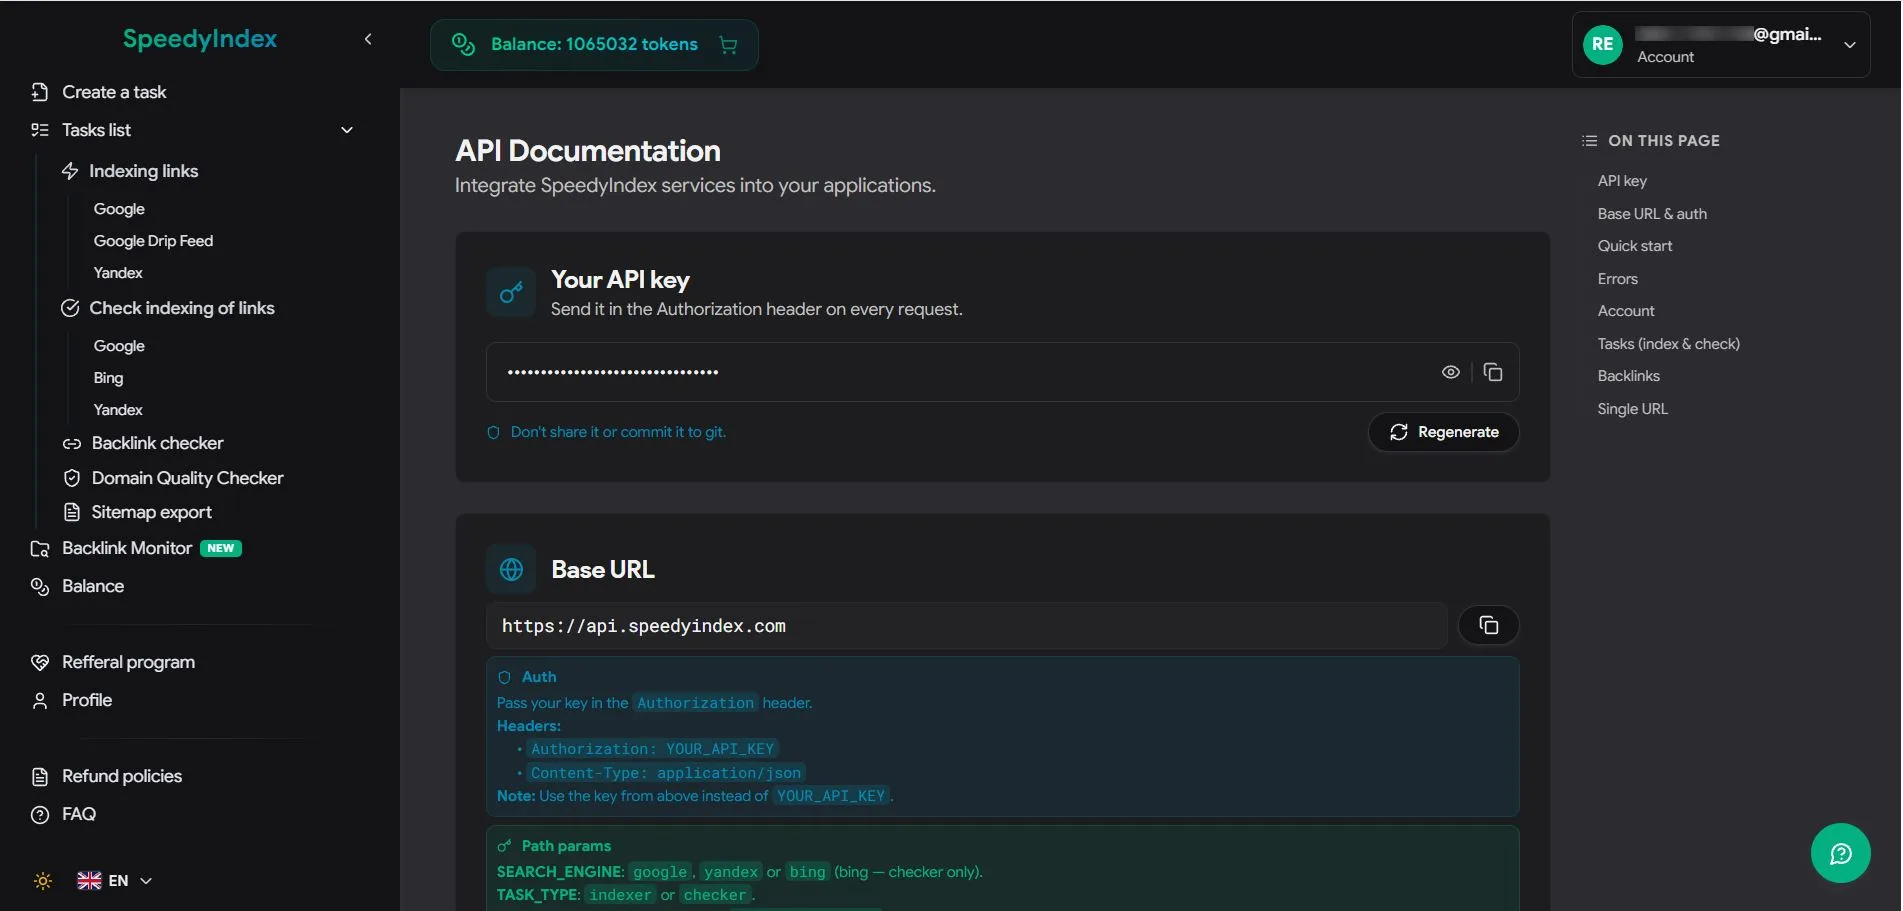Image resolution: width=1903 pixels, height=911 pixels.
Task: Reveal the API key with the eye icon
Action: tap(1450, 372)
